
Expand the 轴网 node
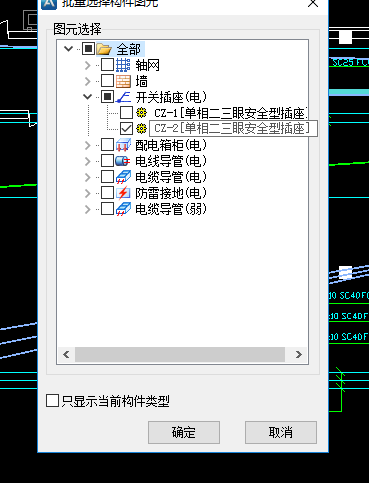pyautogui.click(x=88, y=65)
